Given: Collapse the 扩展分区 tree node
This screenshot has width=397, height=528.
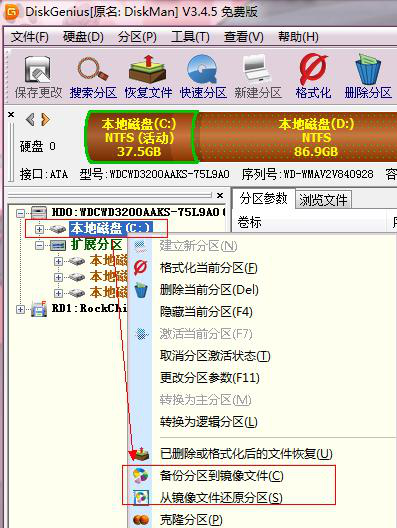Looking at the screenshot, I should [39, 245].
